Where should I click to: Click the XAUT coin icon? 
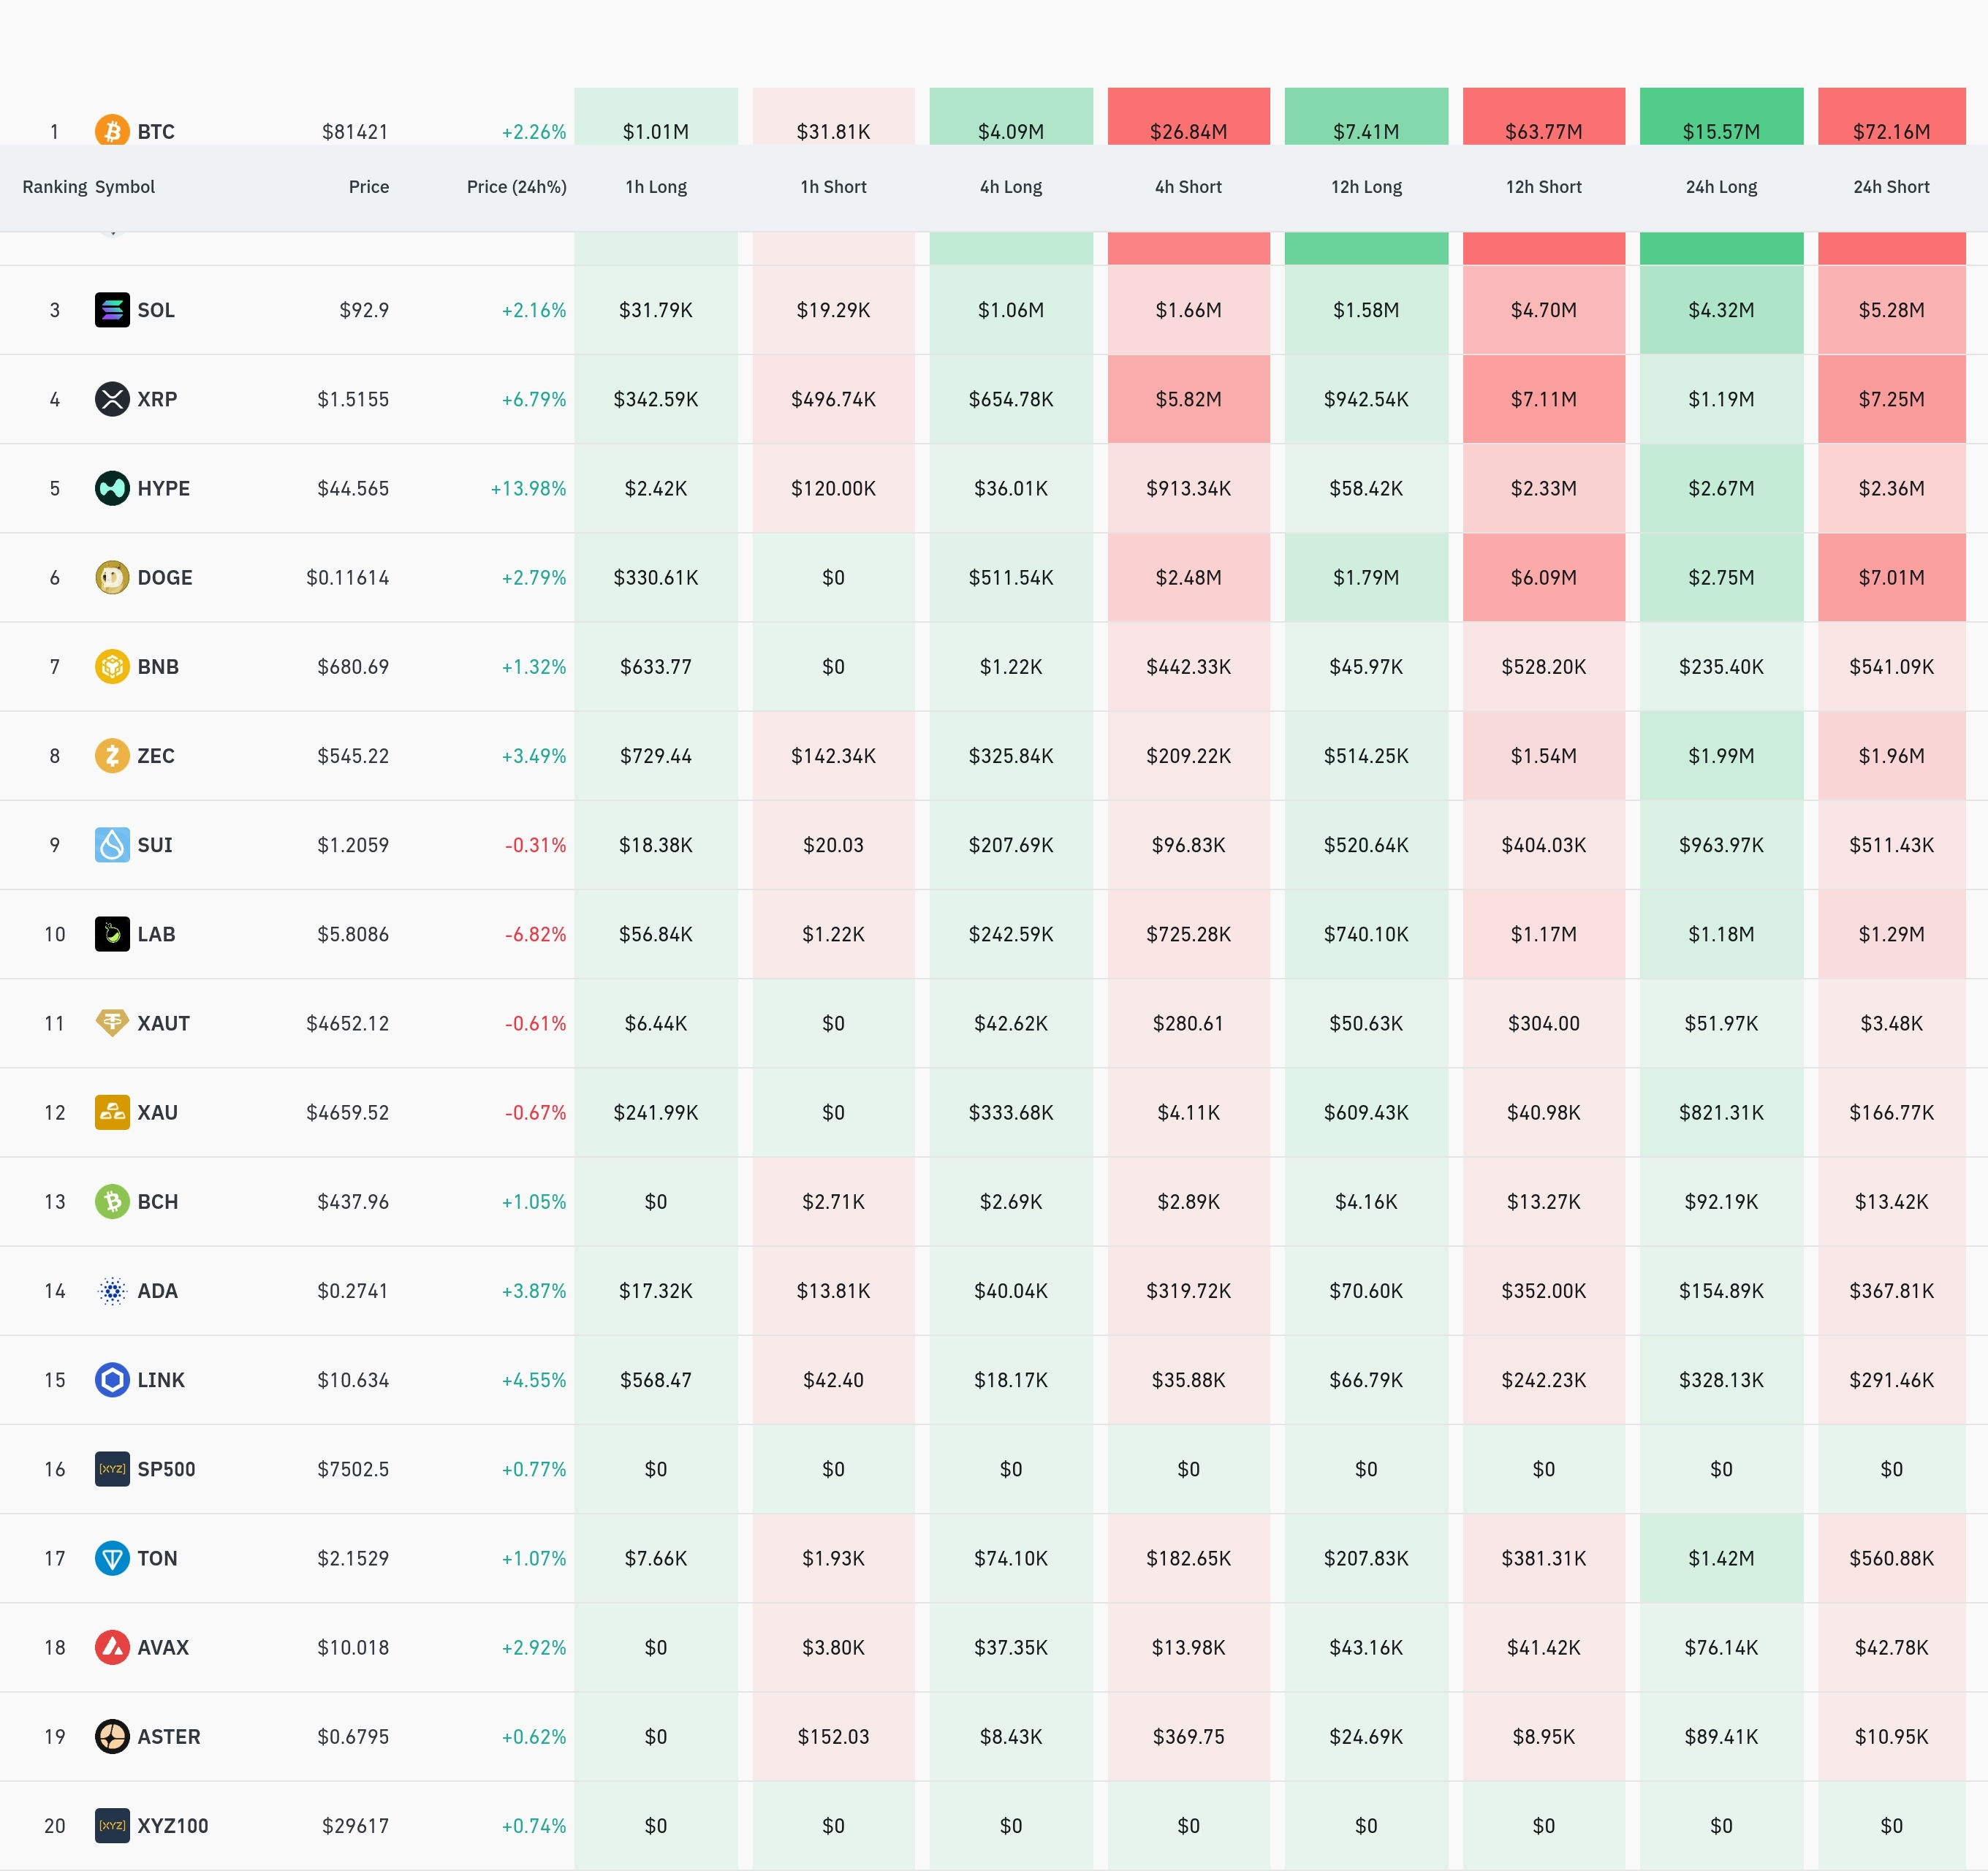point(112,1023)
